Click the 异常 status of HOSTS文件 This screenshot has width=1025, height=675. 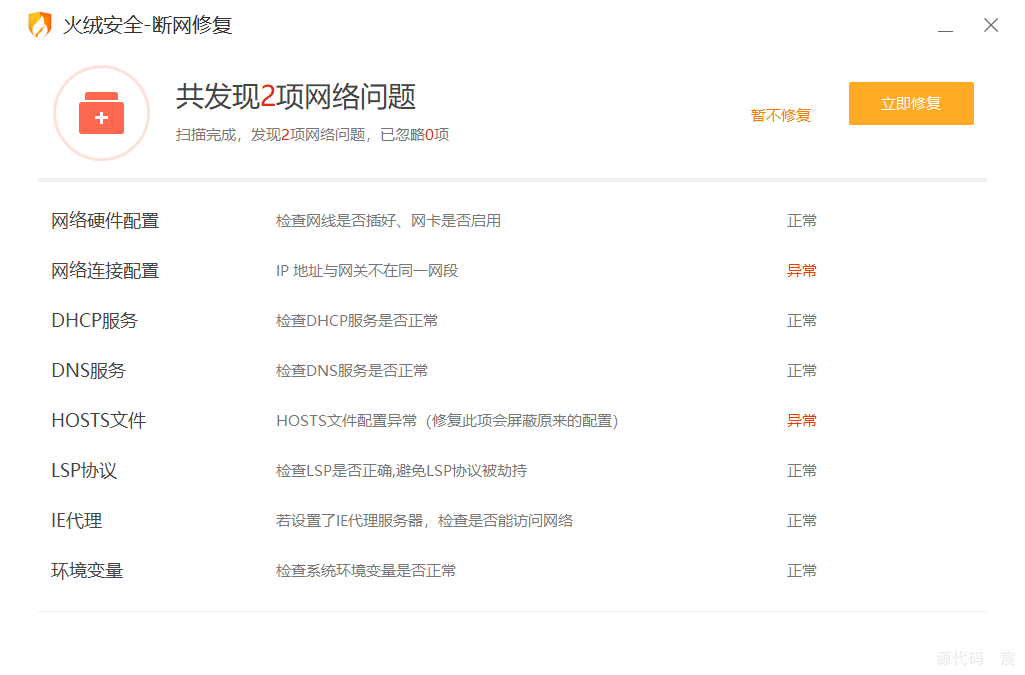(x=802, y=421)
